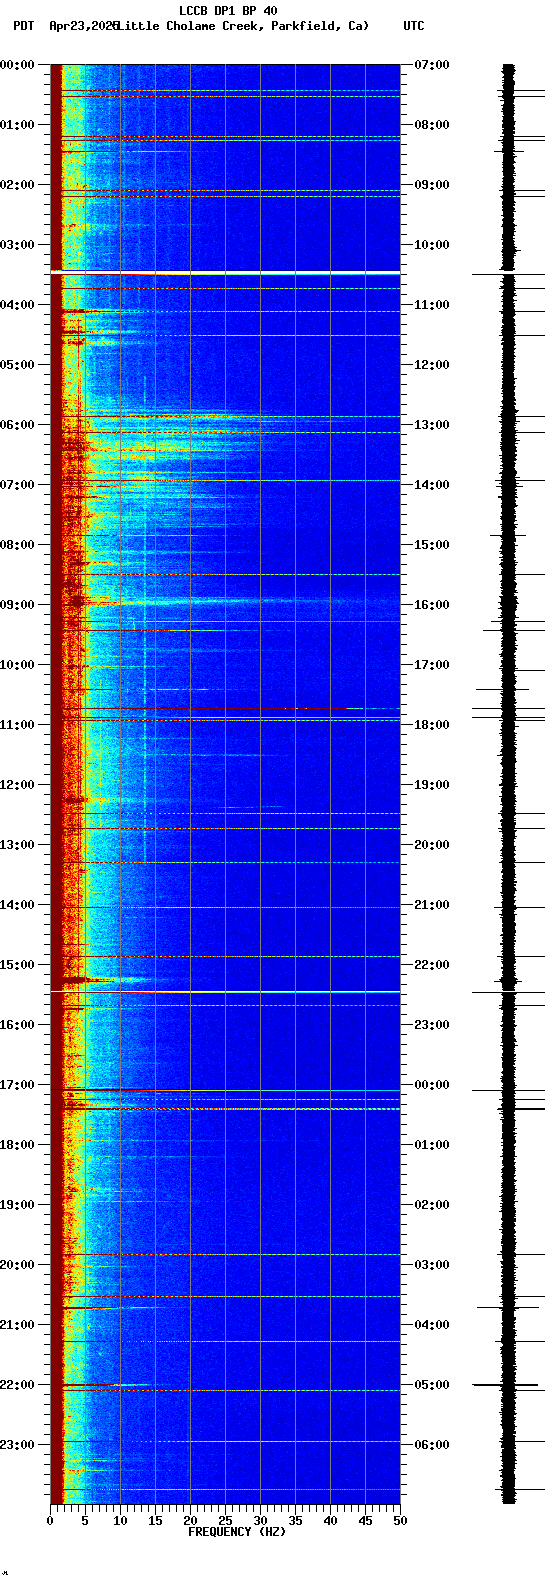The image size is (552, 1584).
Task: Click the UTC time label '21:00' on right axis
Action: tap(432, 905)
